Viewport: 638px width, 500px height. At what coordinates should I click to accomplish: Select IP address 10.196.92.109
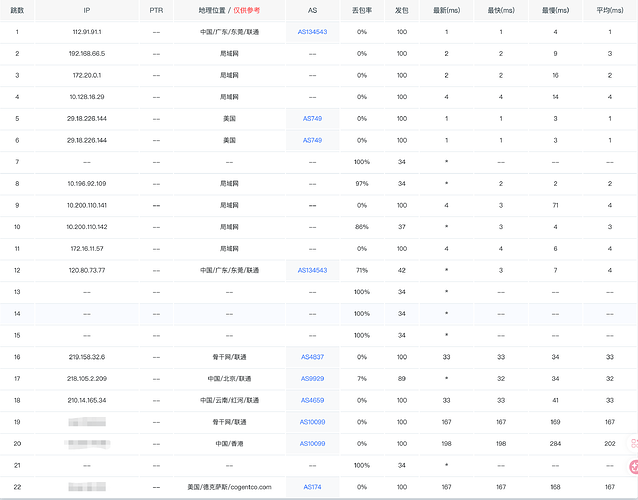(x=87, y=183)
